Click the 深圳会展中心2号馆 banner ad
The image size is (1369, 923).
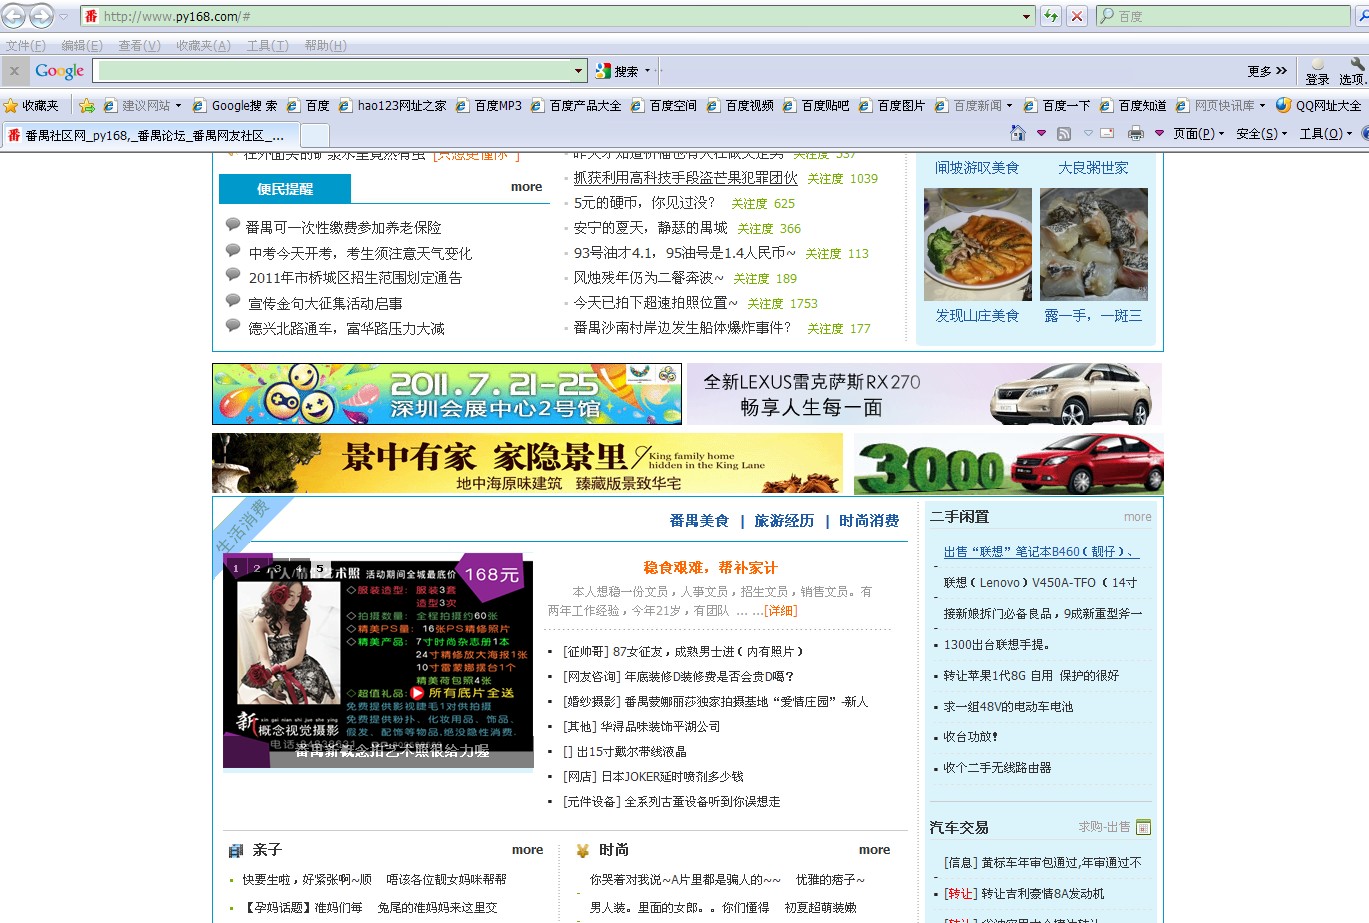(x=447, y=394)
